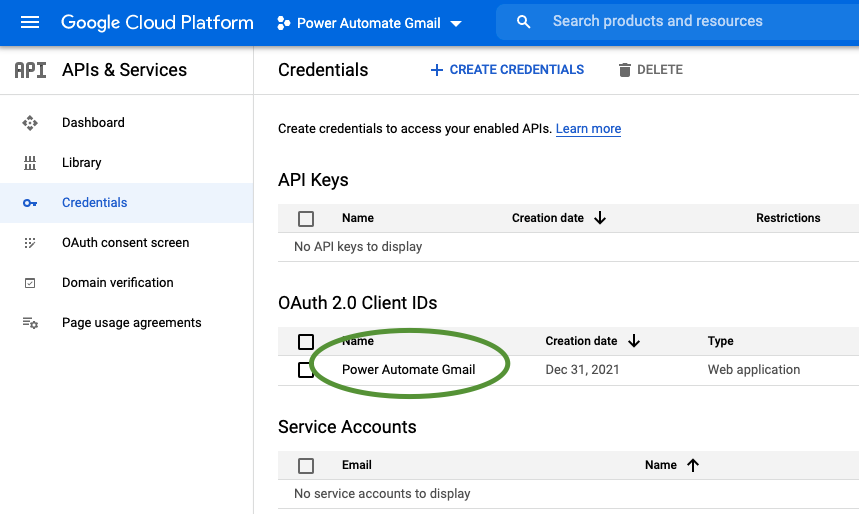Go to Dashboard in the sidebar

[93, 123]
